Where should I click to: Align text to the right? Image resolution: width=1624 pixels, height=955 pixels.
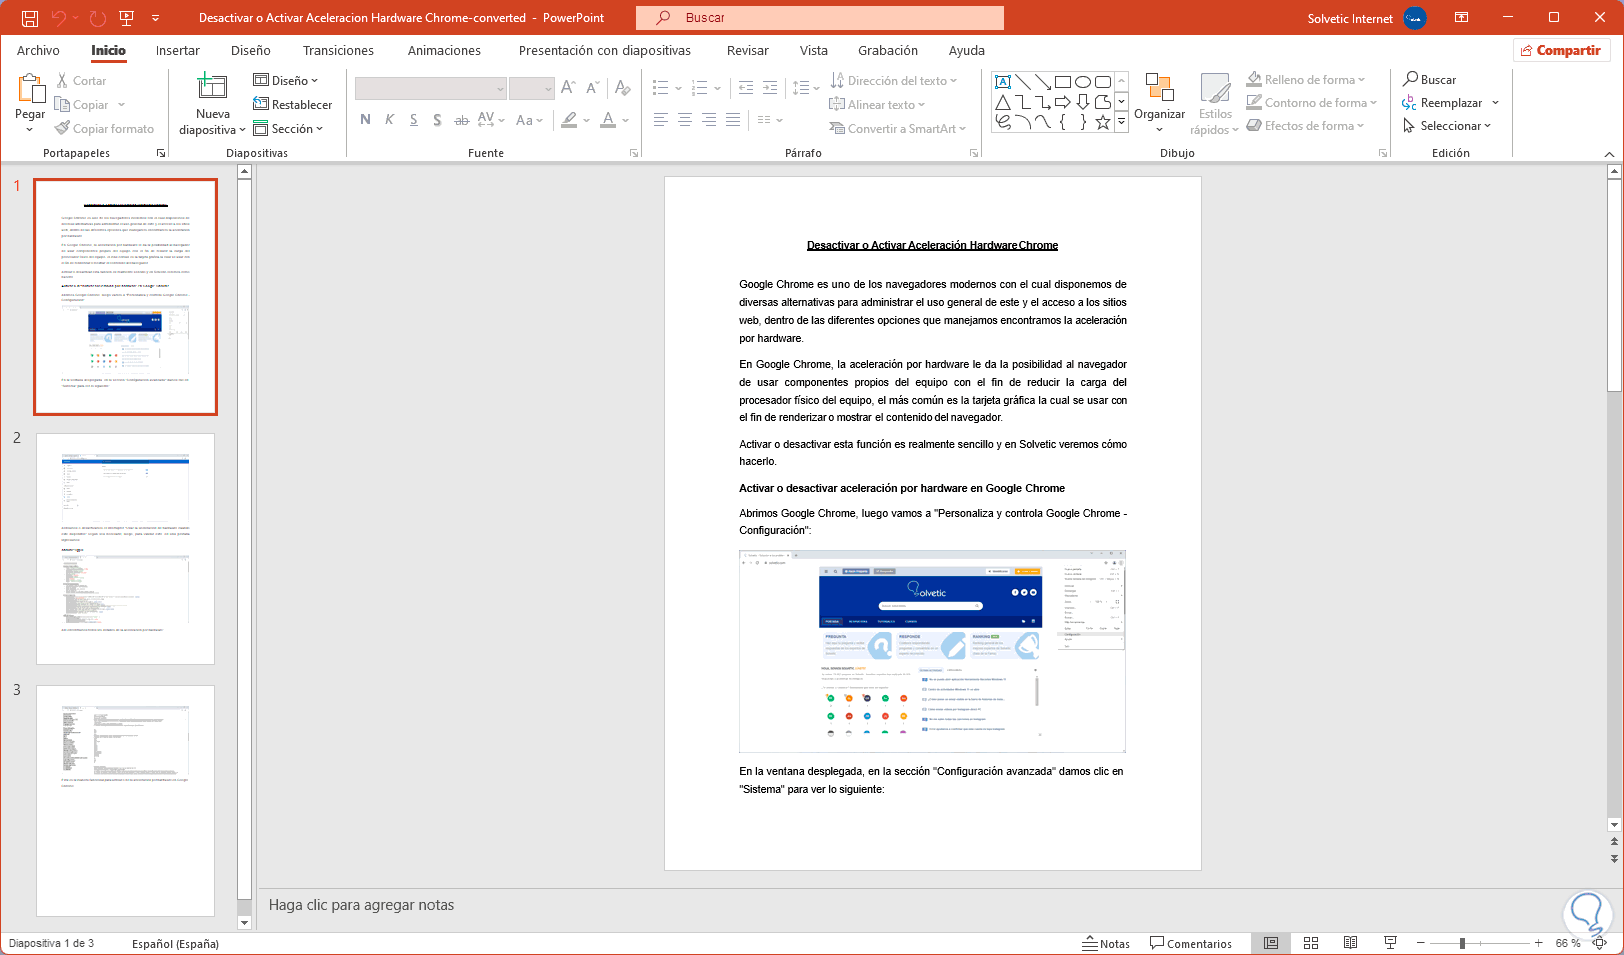click(708, 120)
